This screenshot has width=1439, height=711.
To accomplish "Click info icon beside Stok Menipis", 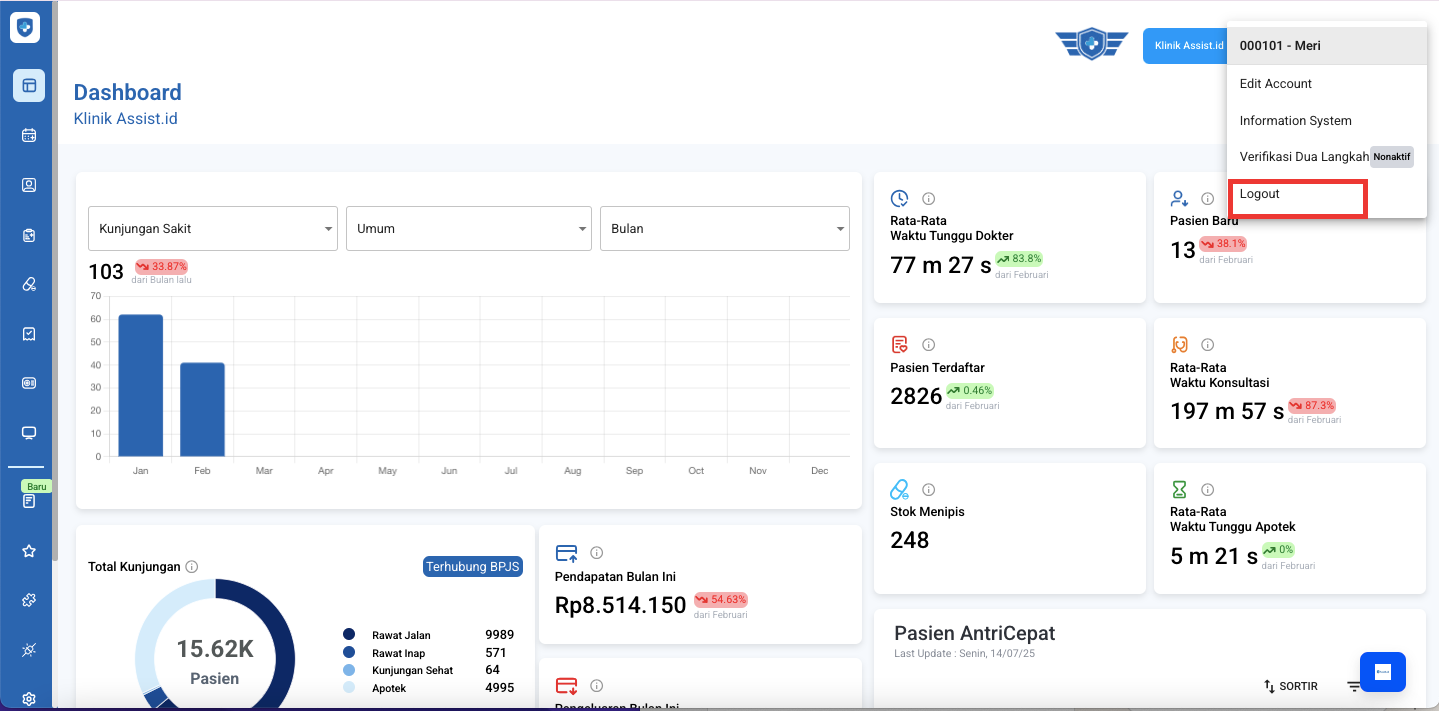I will pyautogui.click(x=928, y=490).
